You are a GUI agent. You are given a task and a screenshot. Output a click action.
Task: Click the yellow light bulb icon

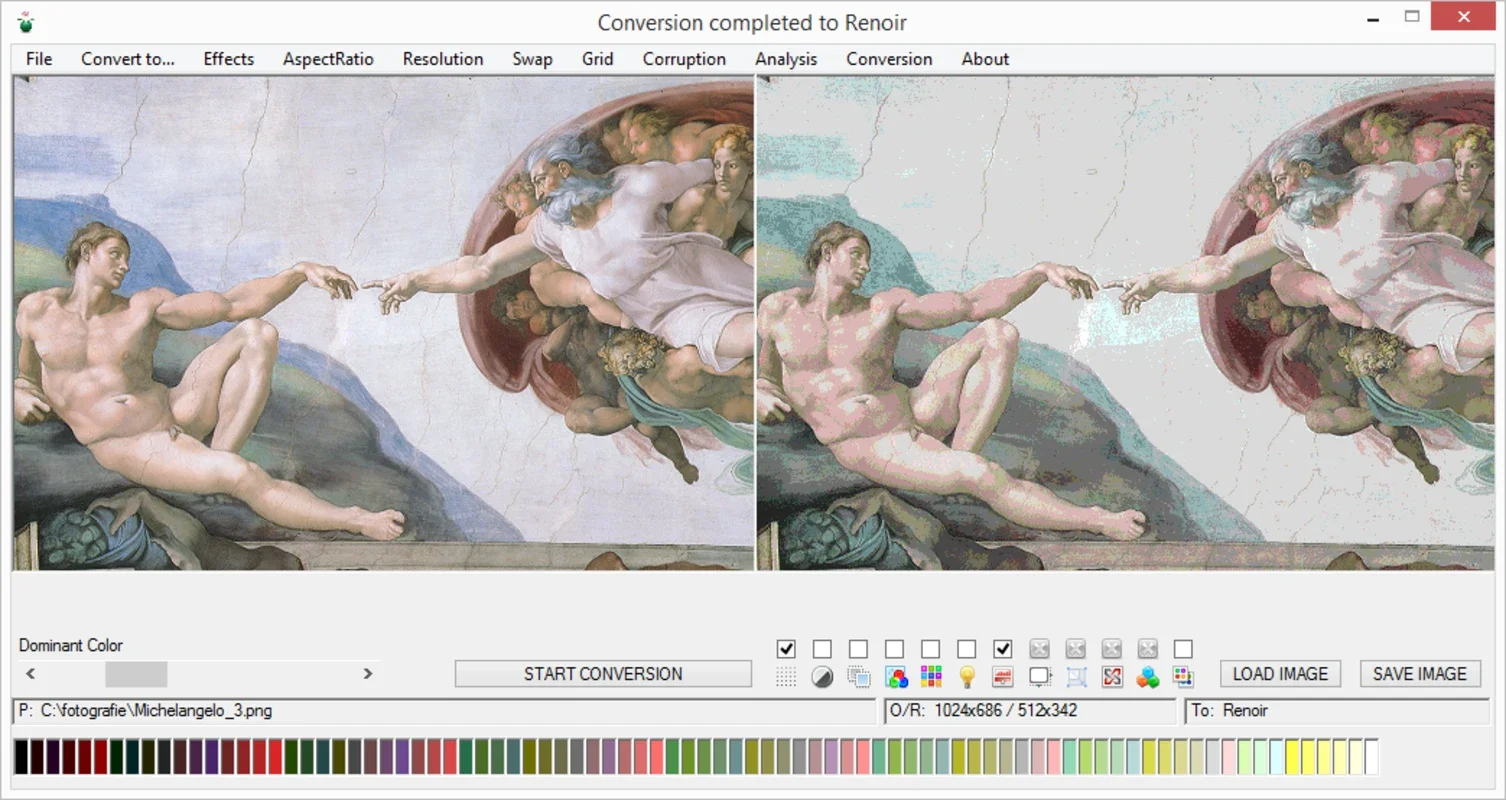(x=966, y=677)
